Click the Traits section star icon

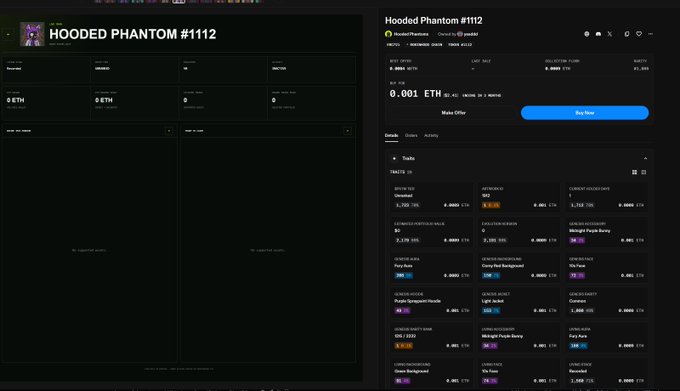click(x=394, y=159)
